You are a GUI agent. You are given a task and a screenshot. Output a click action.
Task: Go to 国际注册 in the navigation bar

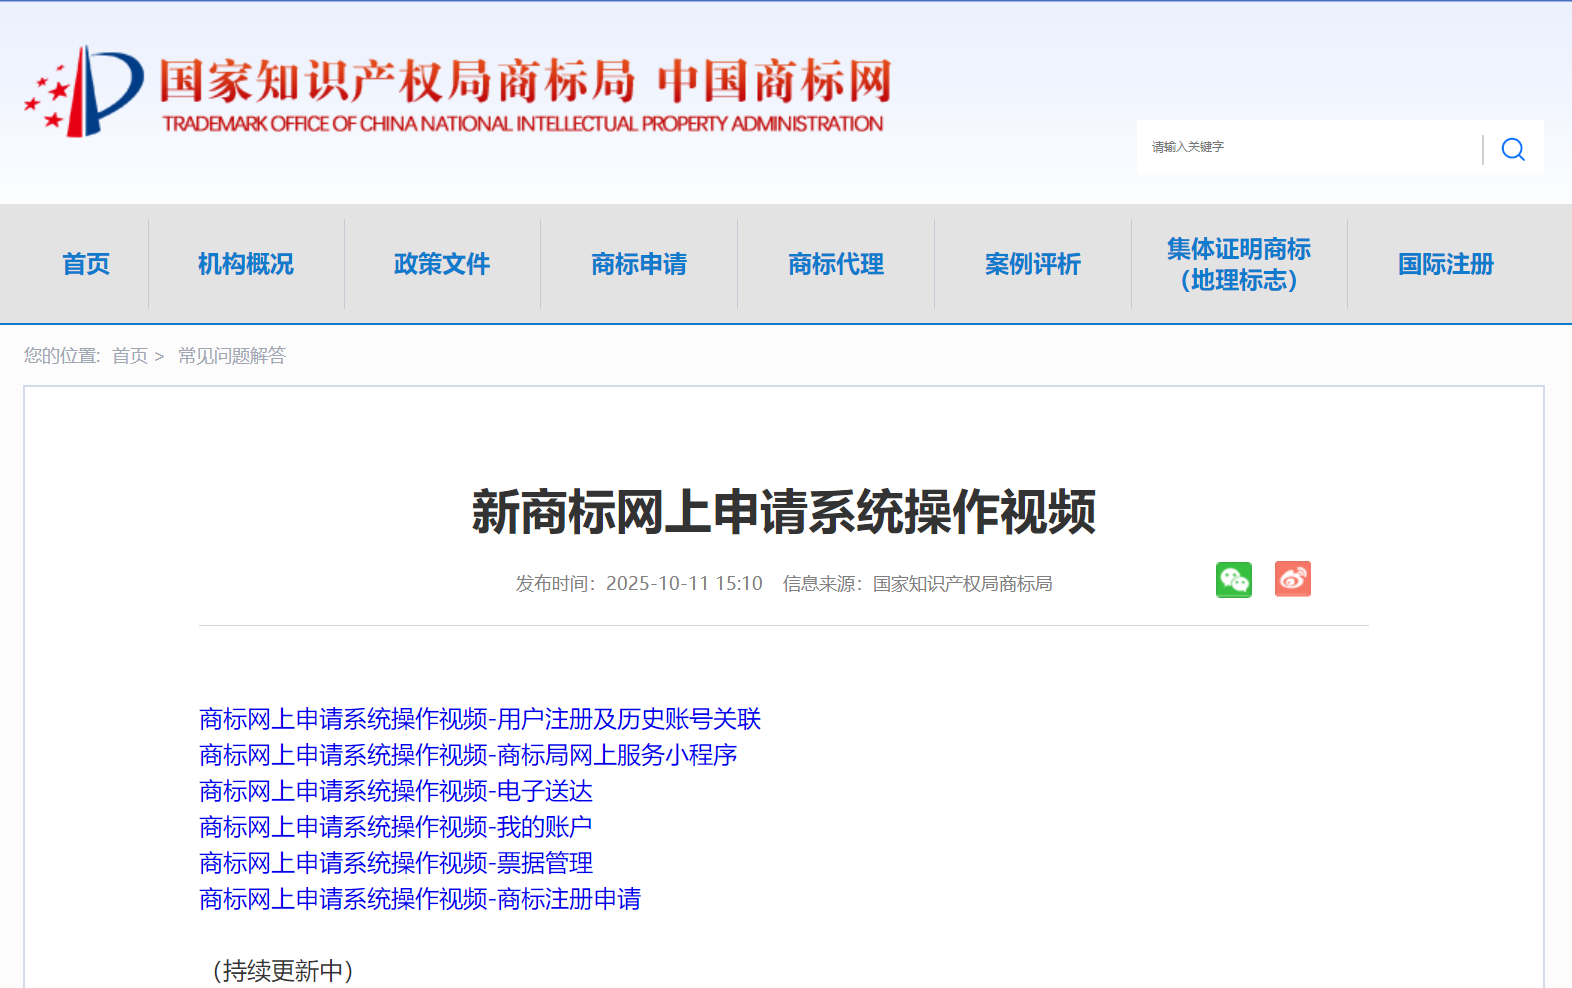coord(1445,264)
